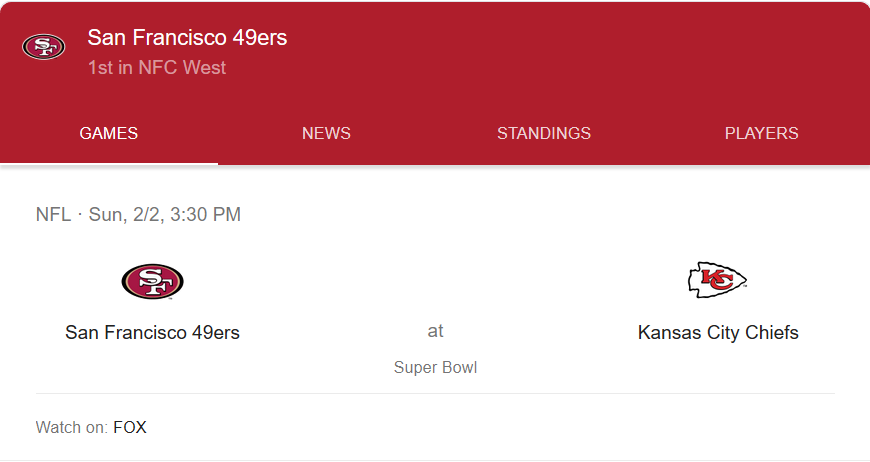Click the "at" text between teams
Screen dimensions: 870x462
[435, 331]
